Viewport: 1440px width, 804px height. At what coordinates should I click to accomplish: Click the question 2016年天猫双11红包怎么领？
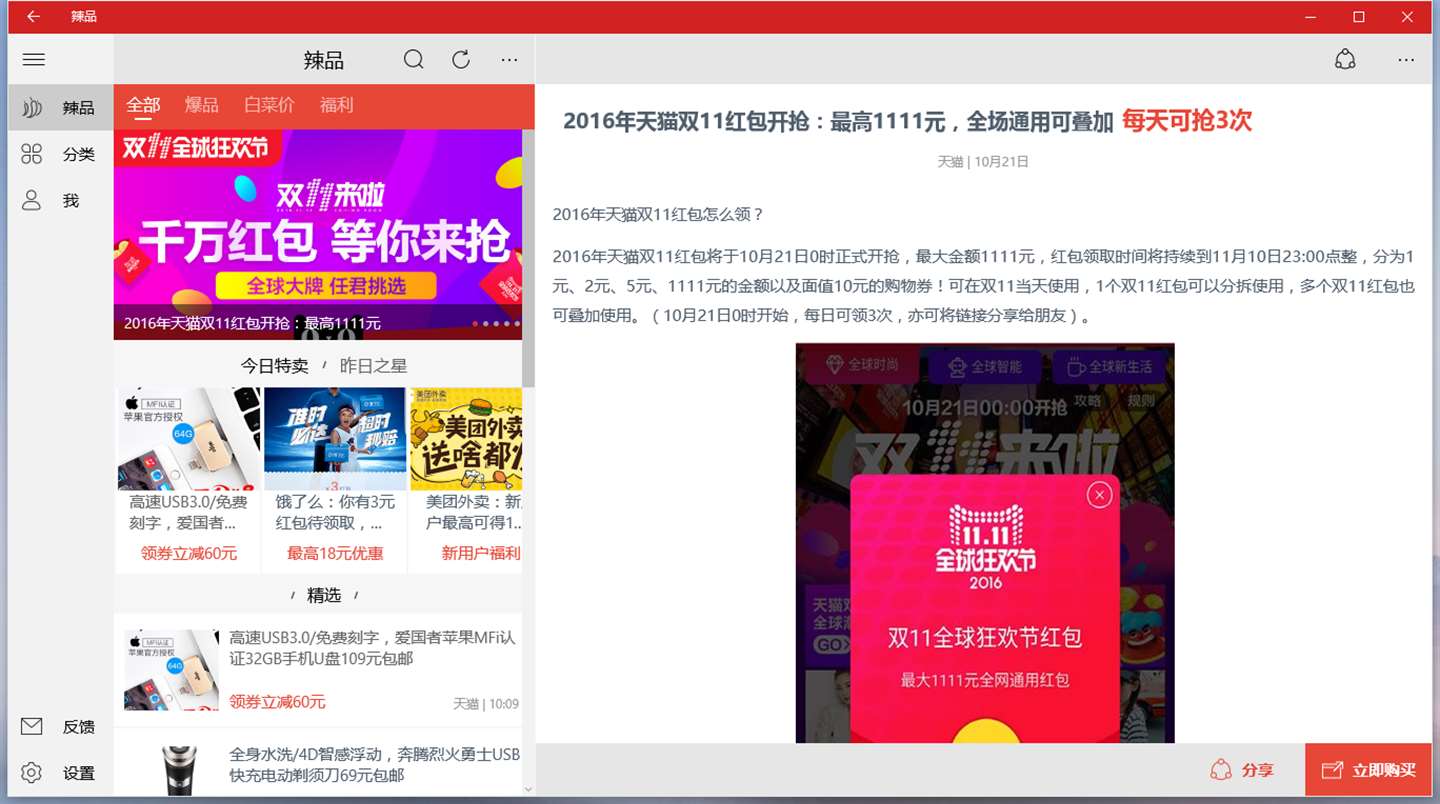click(658, 214)
